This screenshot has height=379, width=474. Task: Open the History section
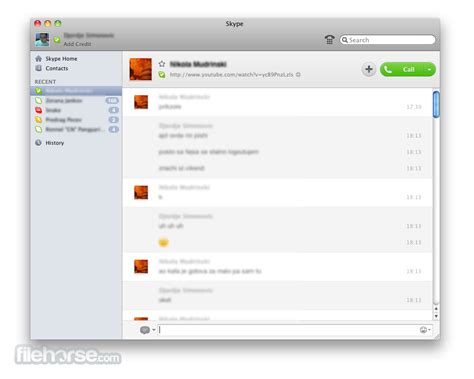point(55,143)
